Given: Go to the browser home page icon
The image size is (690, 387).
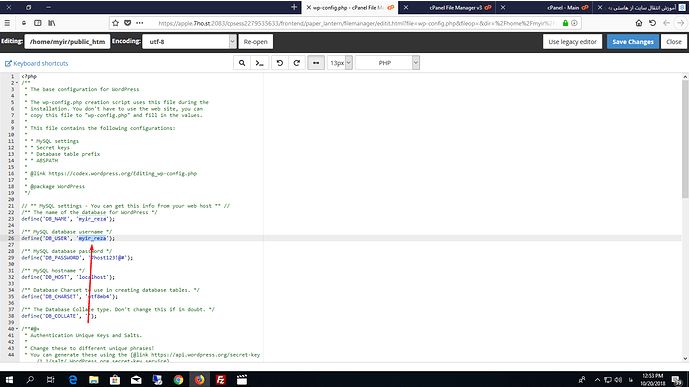Looking at the screenshot, I should [639, 23].
